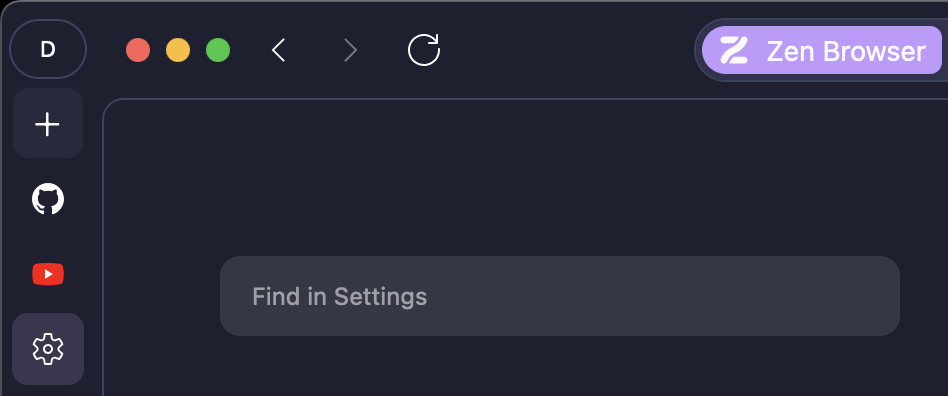Image resolution: width=948 pixels, height=396 pixels.
Task: Create a new tab with plus button
Action: click(48, 123)
